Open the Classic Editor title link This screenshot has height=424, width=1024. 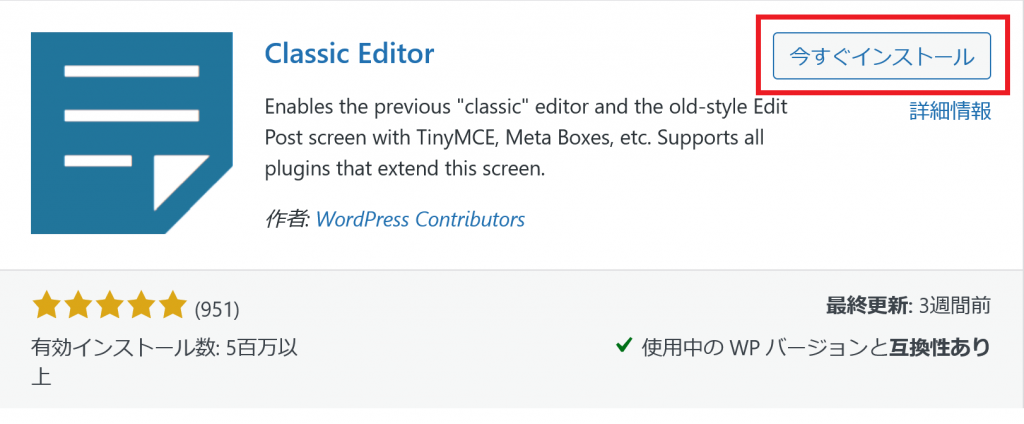tap(349, 54)
